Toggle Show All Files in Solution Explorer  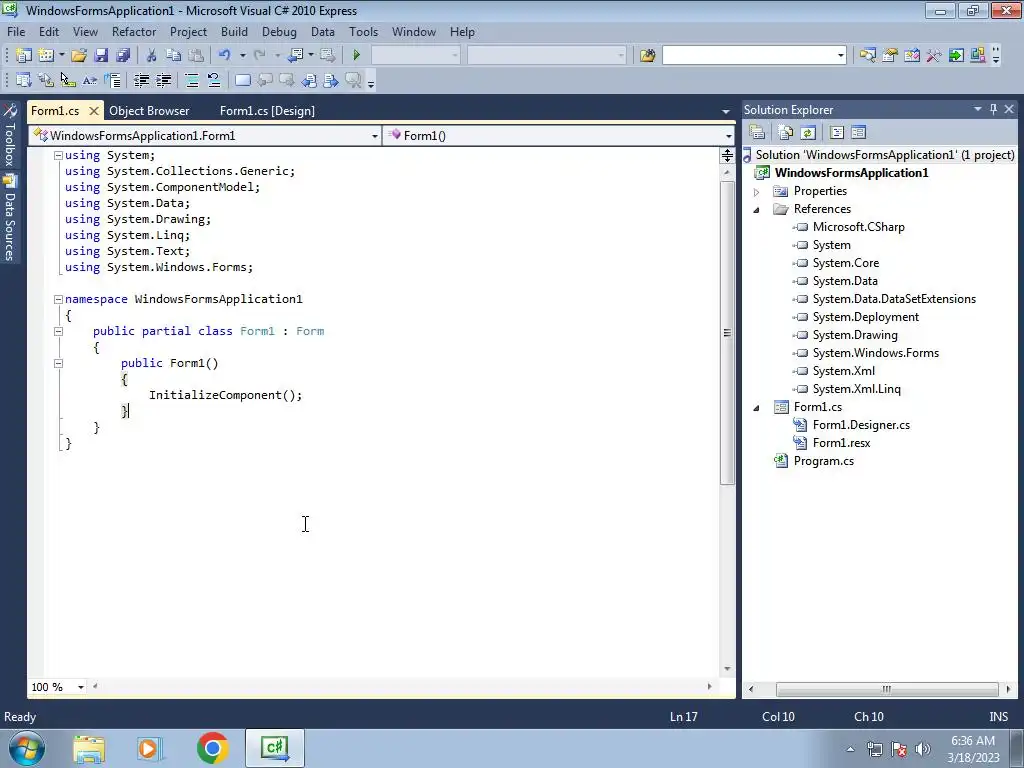[x=786, y=133]
